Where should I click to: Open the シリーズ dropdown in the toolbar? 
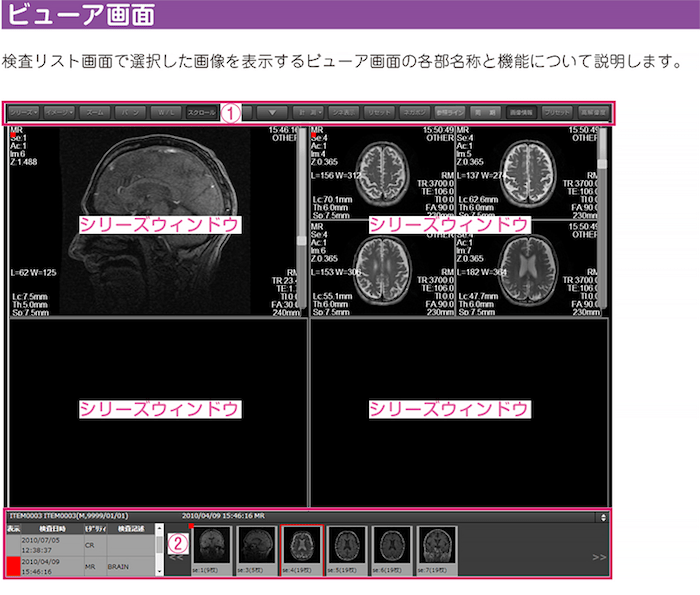coord(24,113)
